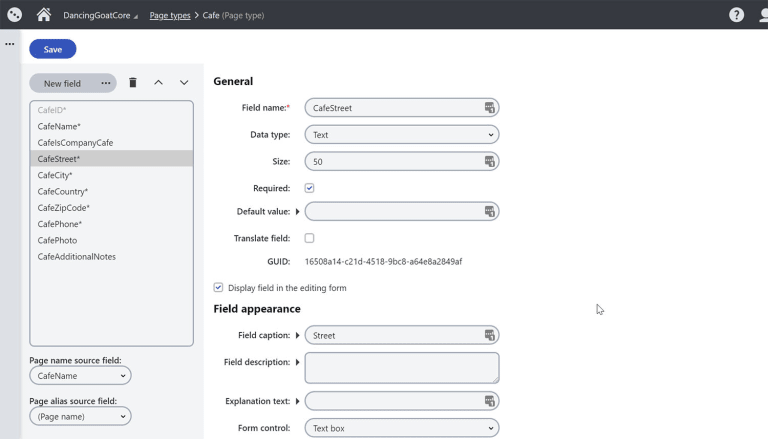Open the Form control dropdown
768x439 pixels.
point(402,428)
